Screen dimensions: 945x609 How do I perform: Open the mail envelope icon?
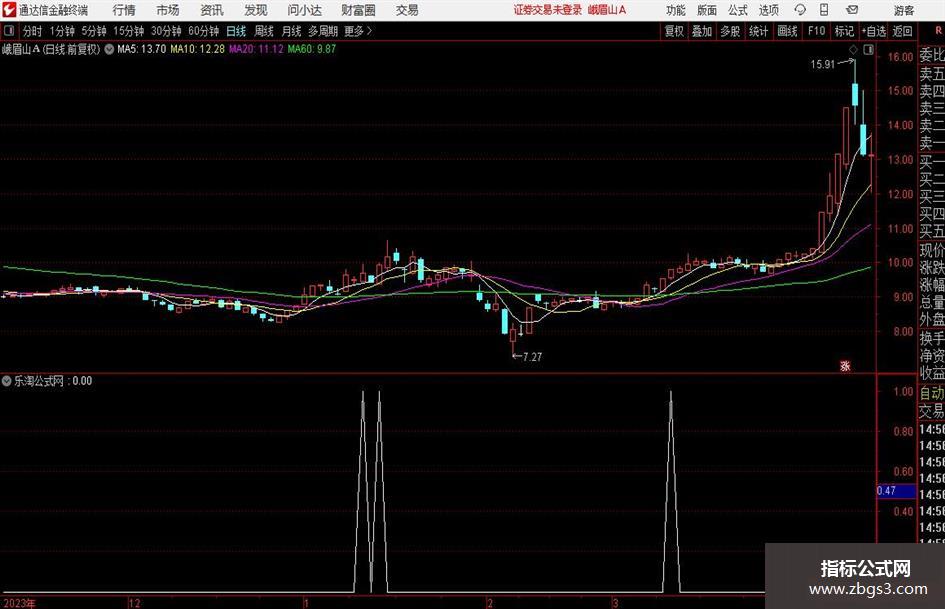(852, 10)
